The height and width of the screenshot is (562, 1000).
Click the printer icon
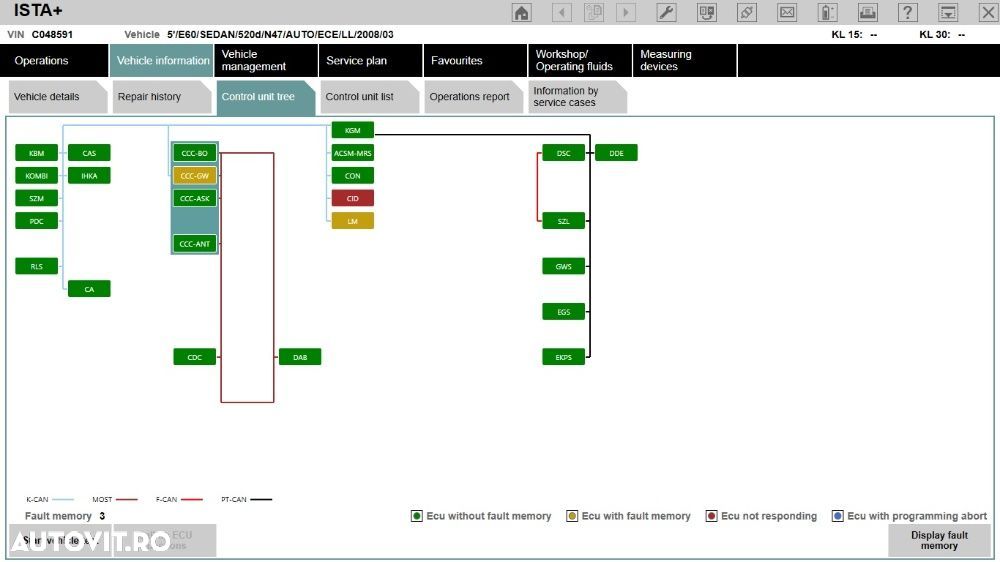pos(867,12)
